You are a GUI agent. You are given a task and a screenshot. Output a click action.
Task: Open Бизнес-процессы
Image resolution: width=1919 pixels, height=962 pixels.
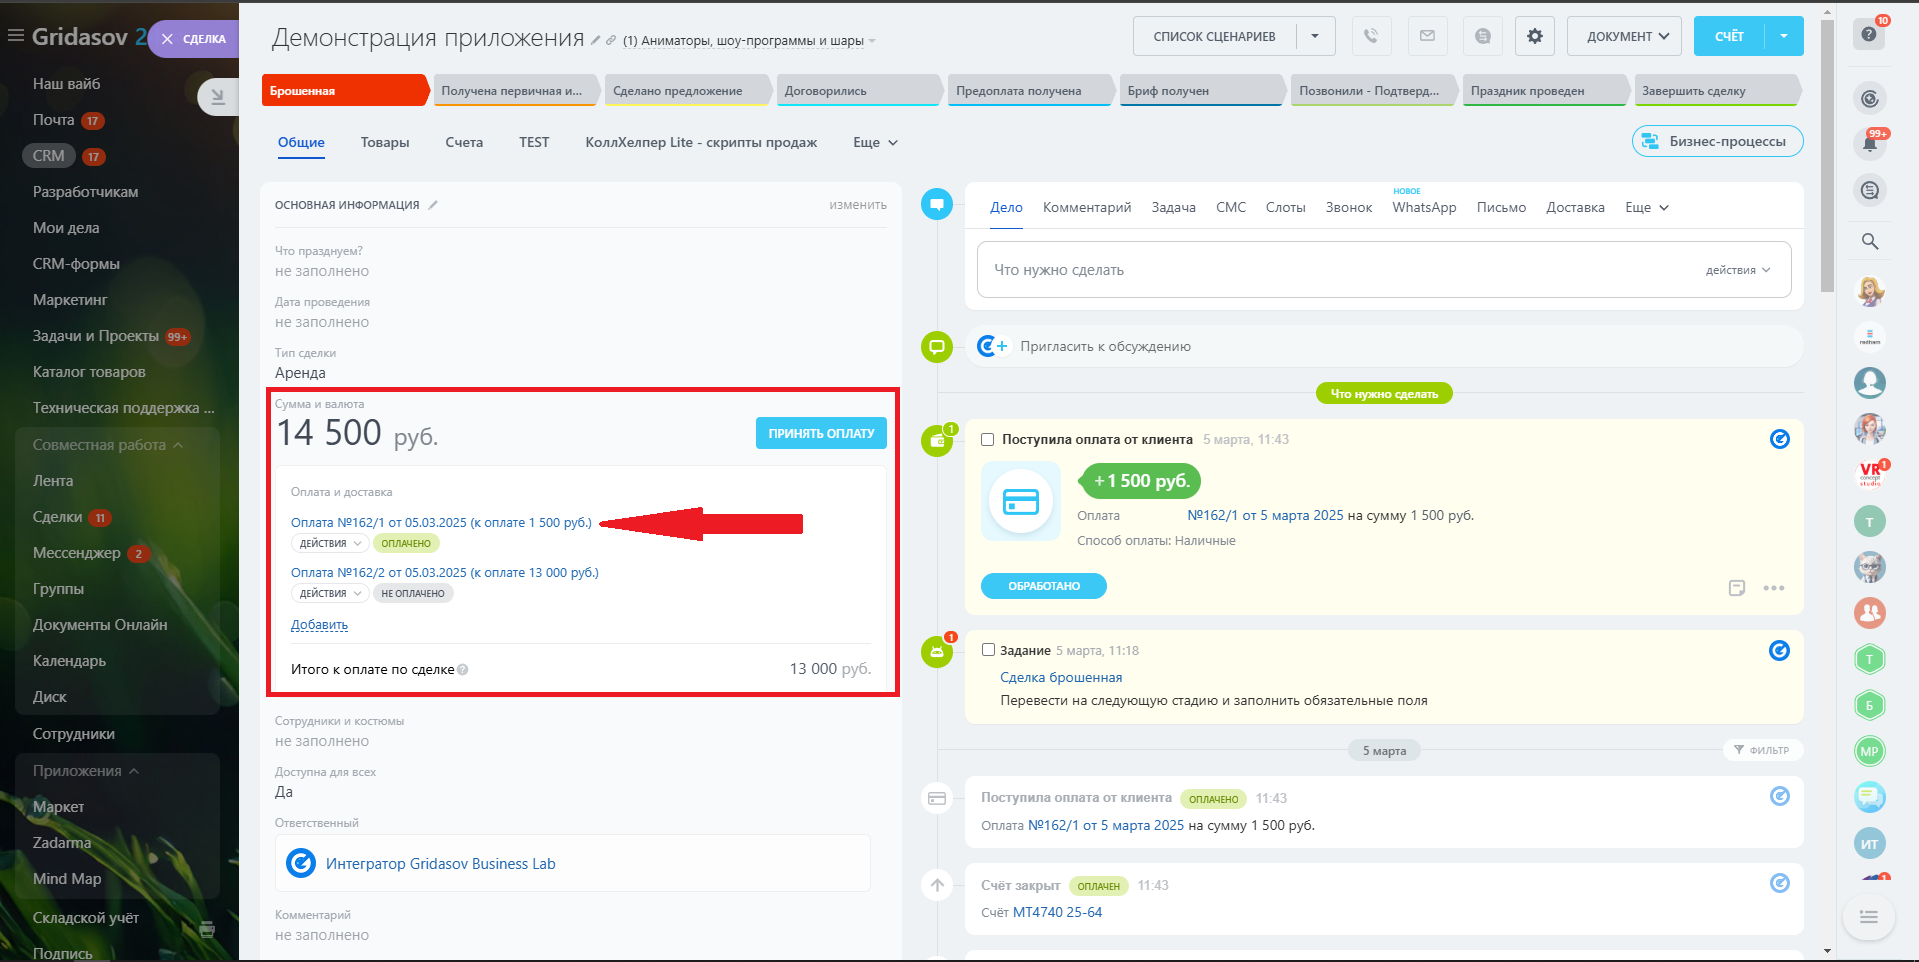[x=1717, y=141]
